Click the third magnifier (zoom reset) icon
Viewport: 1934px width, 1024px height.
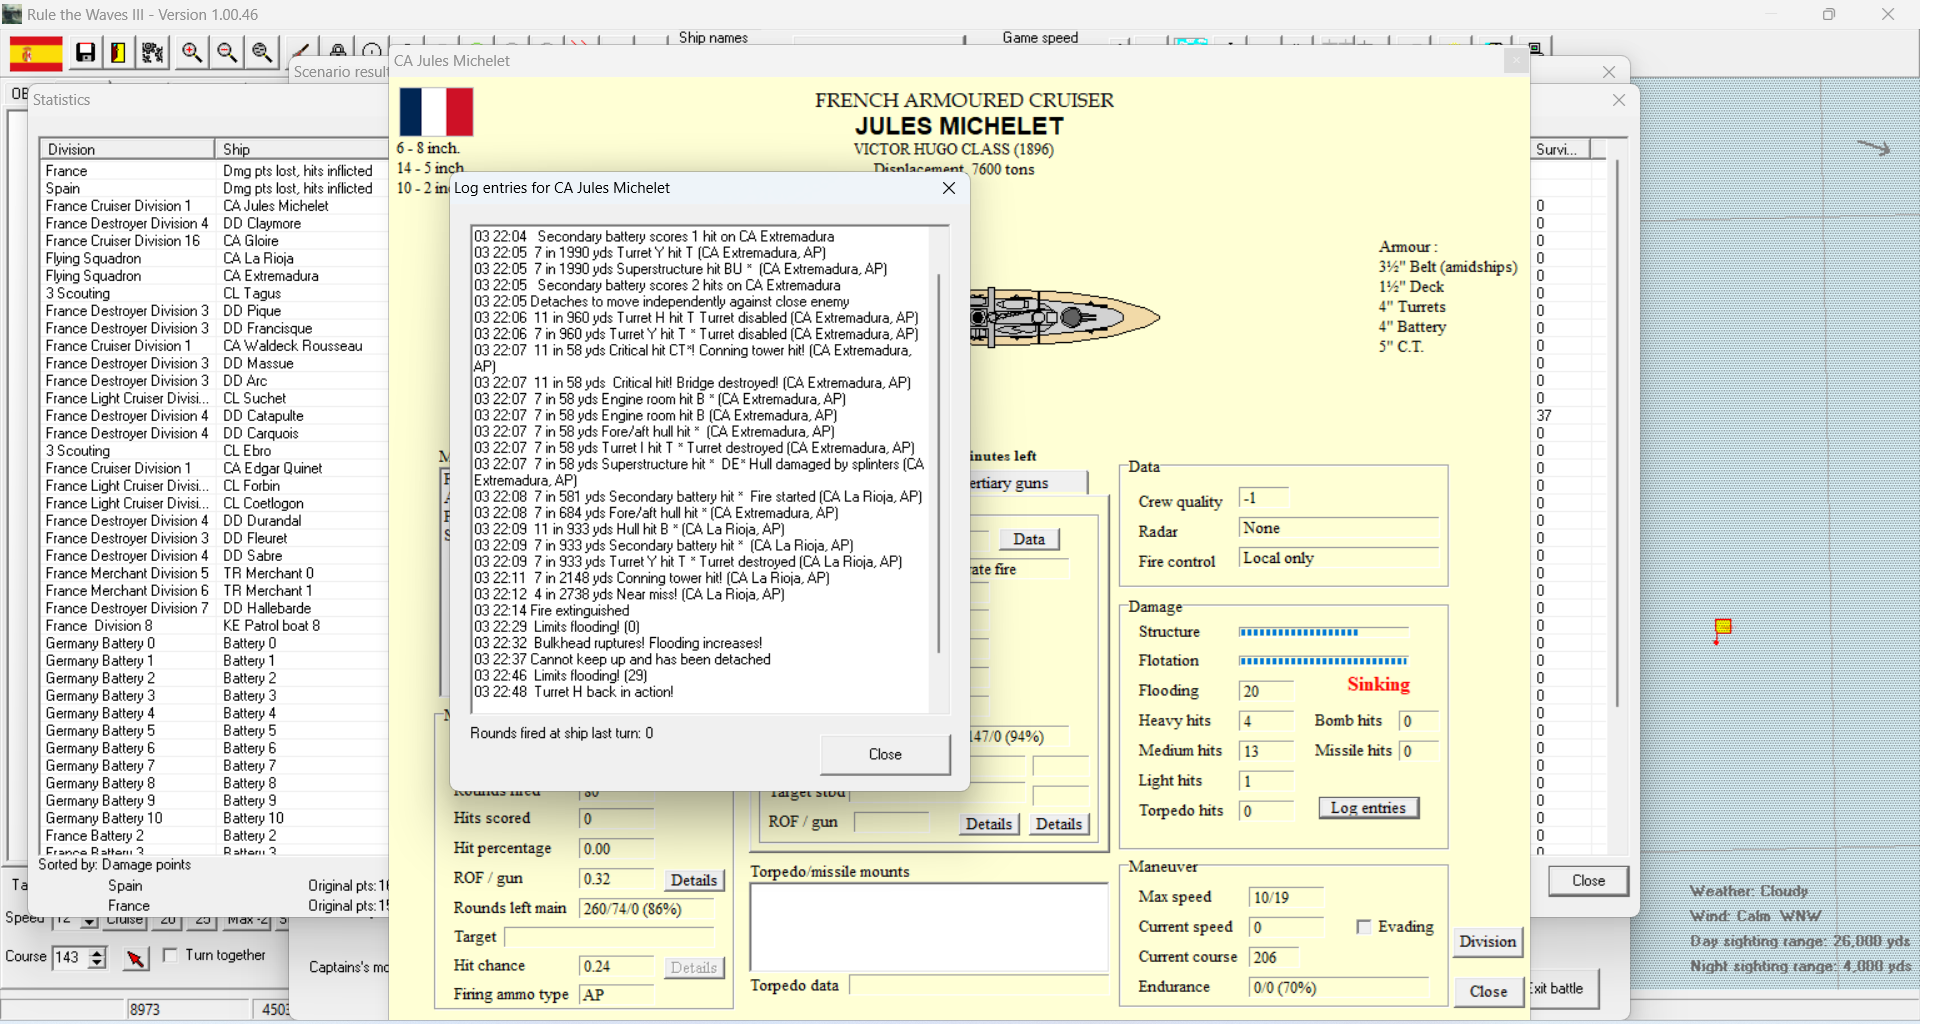(262, 53)
